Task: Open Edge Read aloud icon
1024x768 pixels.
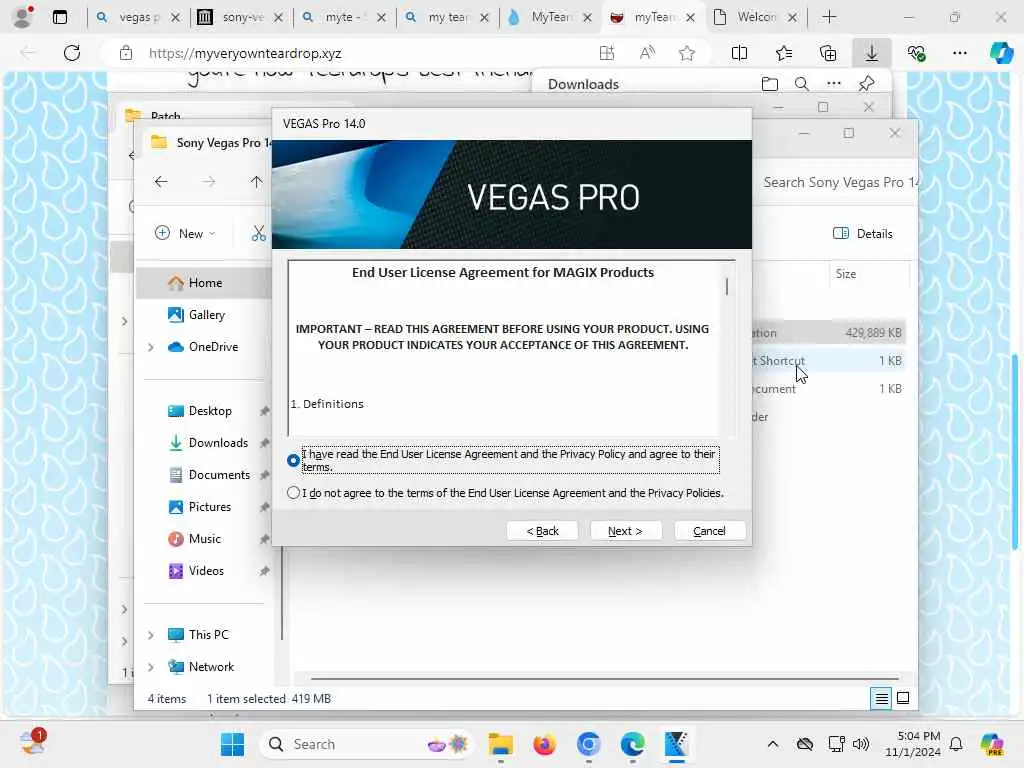Action: (x=647, y=54)
